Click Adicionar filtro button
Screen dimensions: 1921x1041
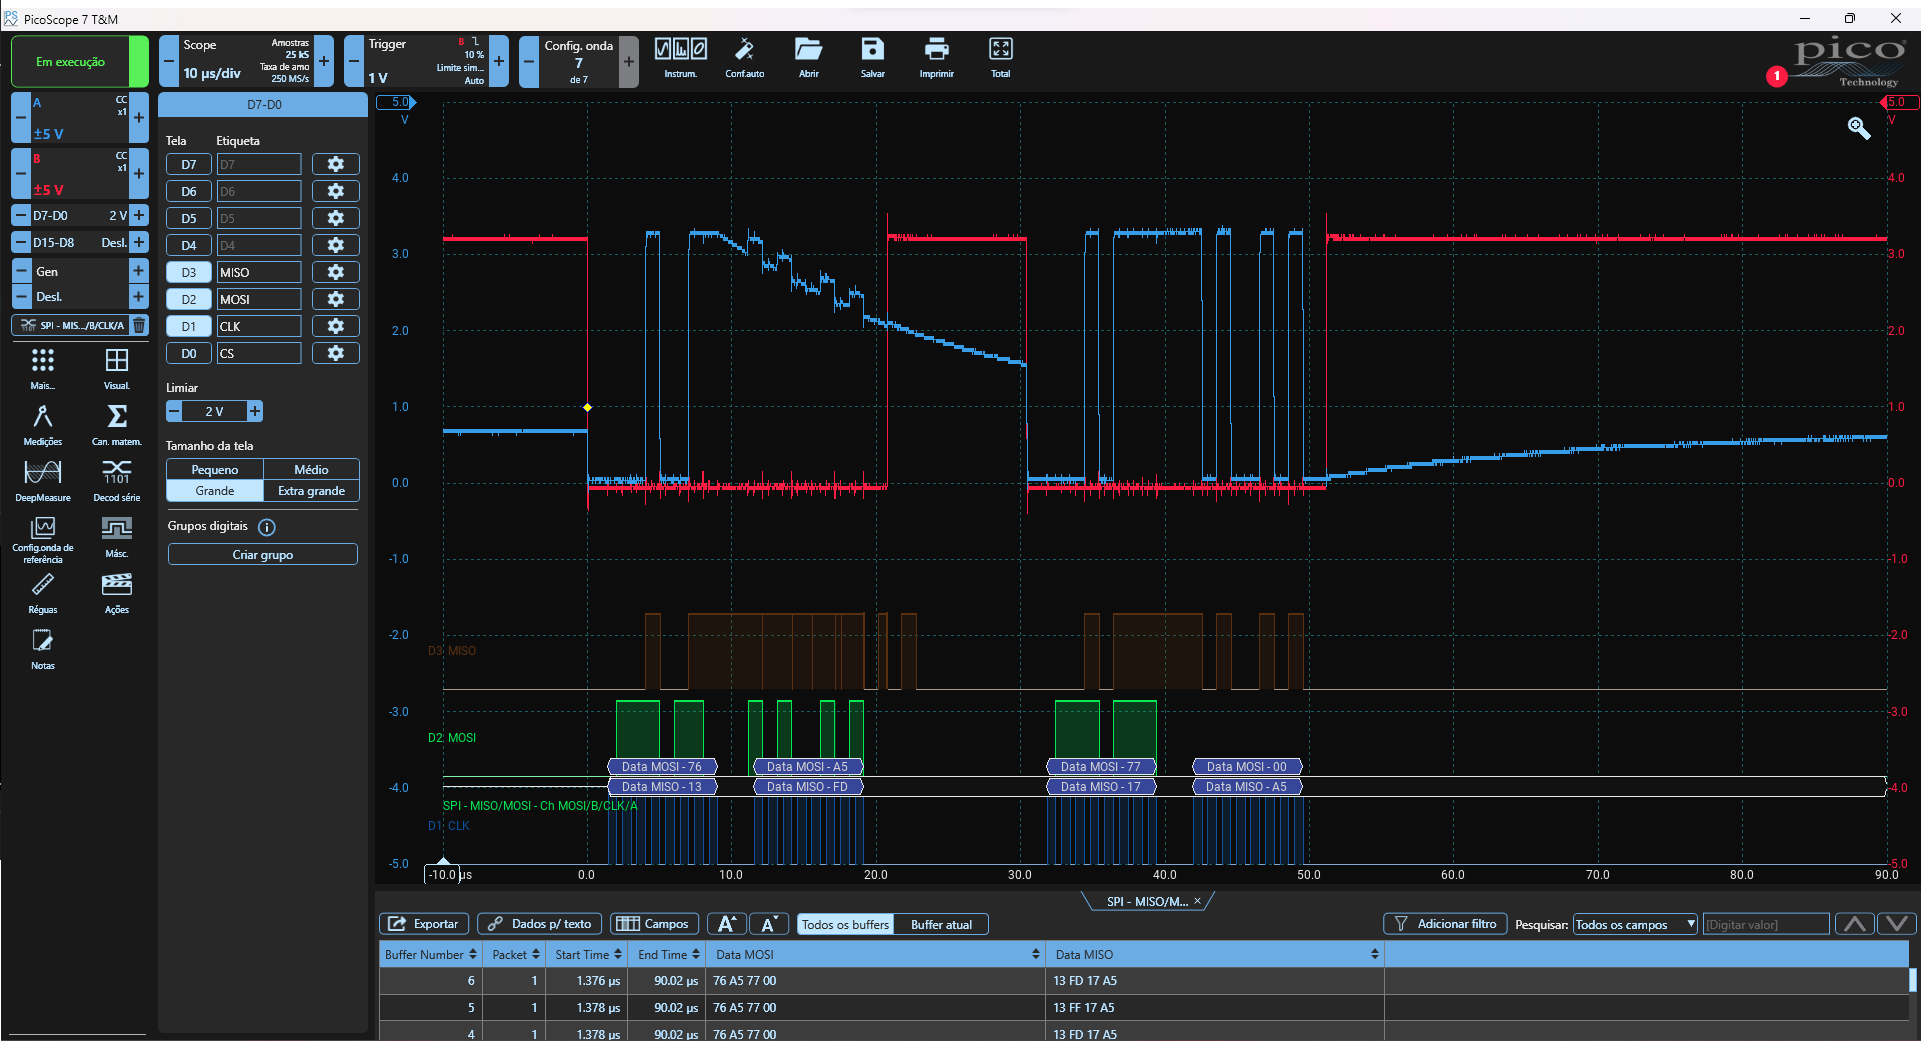pyautogui.click(x=1445, y=924)
